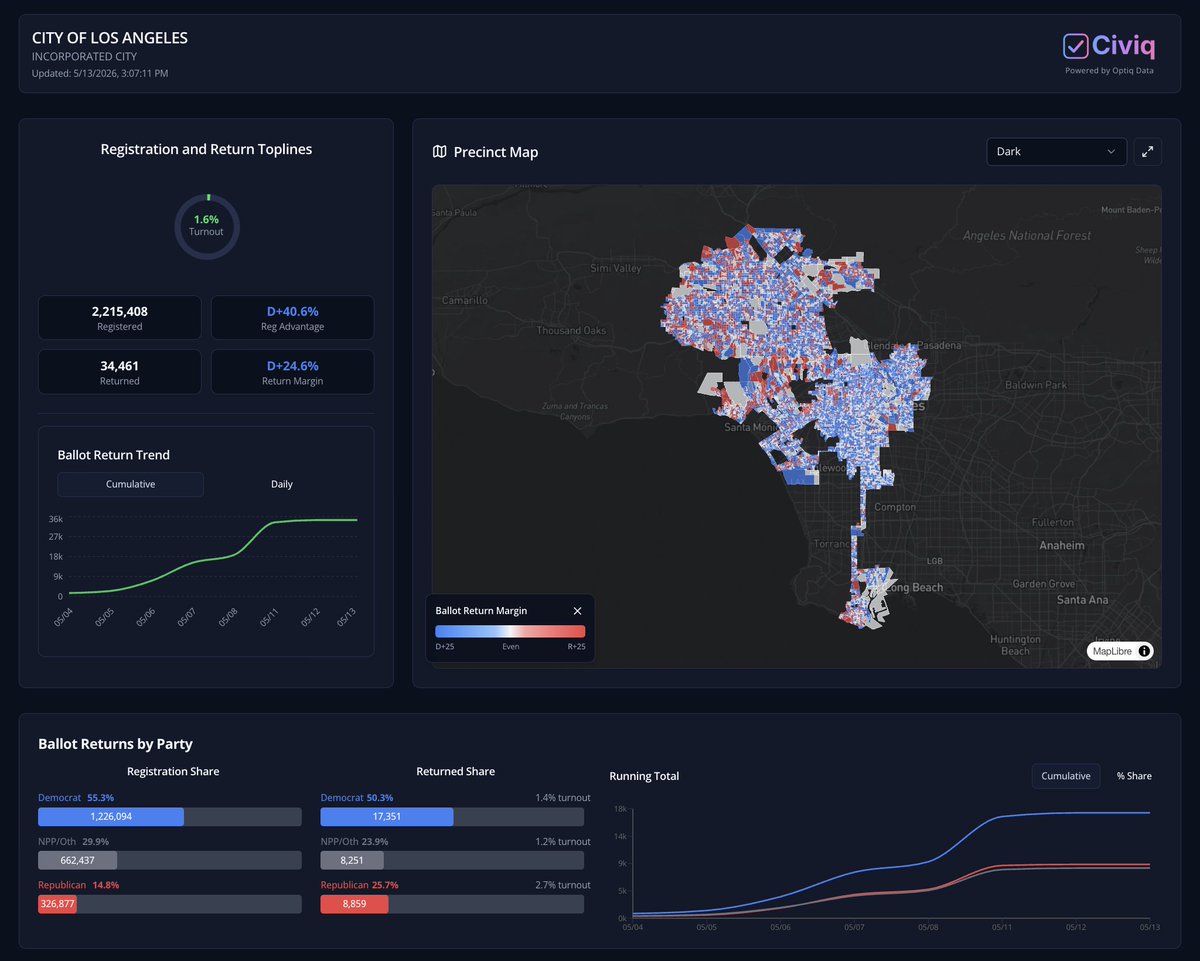This screenshot has height=961, width=1200.
Task: Click the Anaheim map label
Action: click(x=1061, y=546)
